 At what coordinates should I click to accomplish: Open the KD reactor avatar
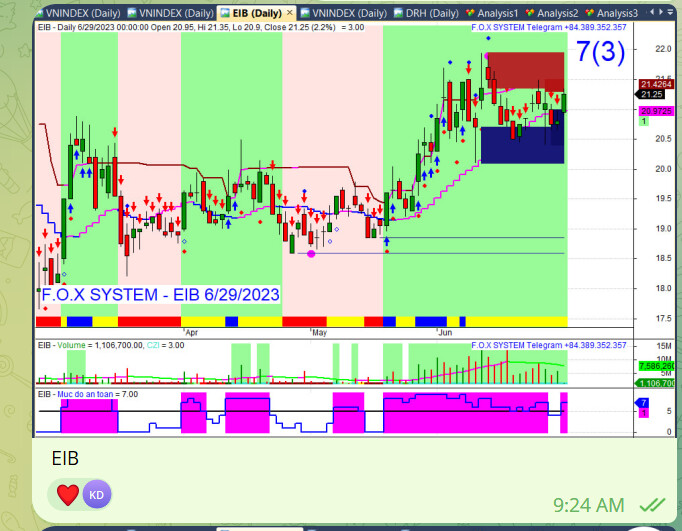click(x=97, y=494)
